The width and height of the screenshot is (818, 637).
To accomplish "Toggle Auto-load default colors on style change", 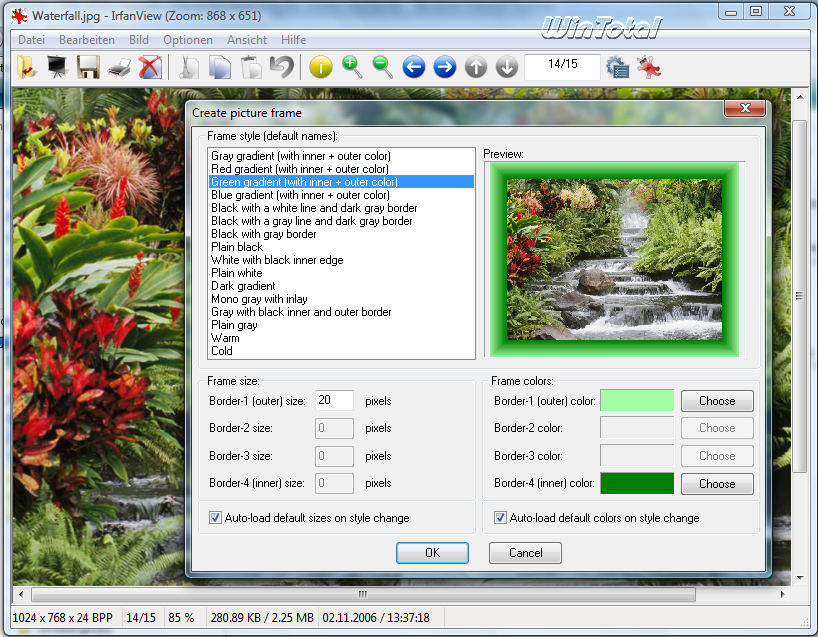I will 502,518.
